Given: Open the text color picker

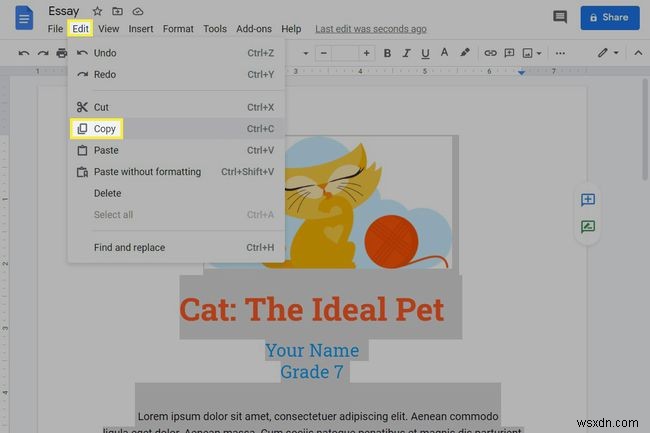Looking at the screenshot, I should [444, 53].
